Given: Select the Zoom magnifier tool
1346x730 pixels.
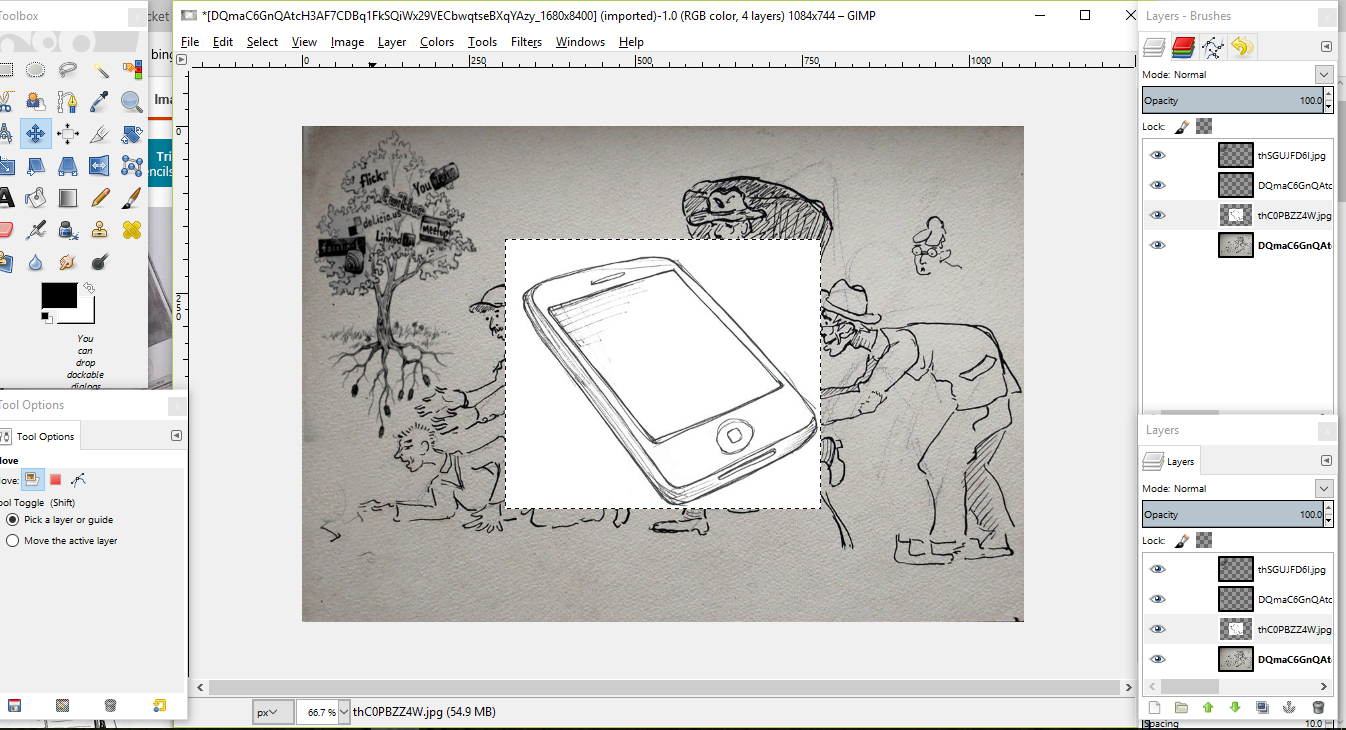Looking at the screenshot, I should [x=131, y=101].
